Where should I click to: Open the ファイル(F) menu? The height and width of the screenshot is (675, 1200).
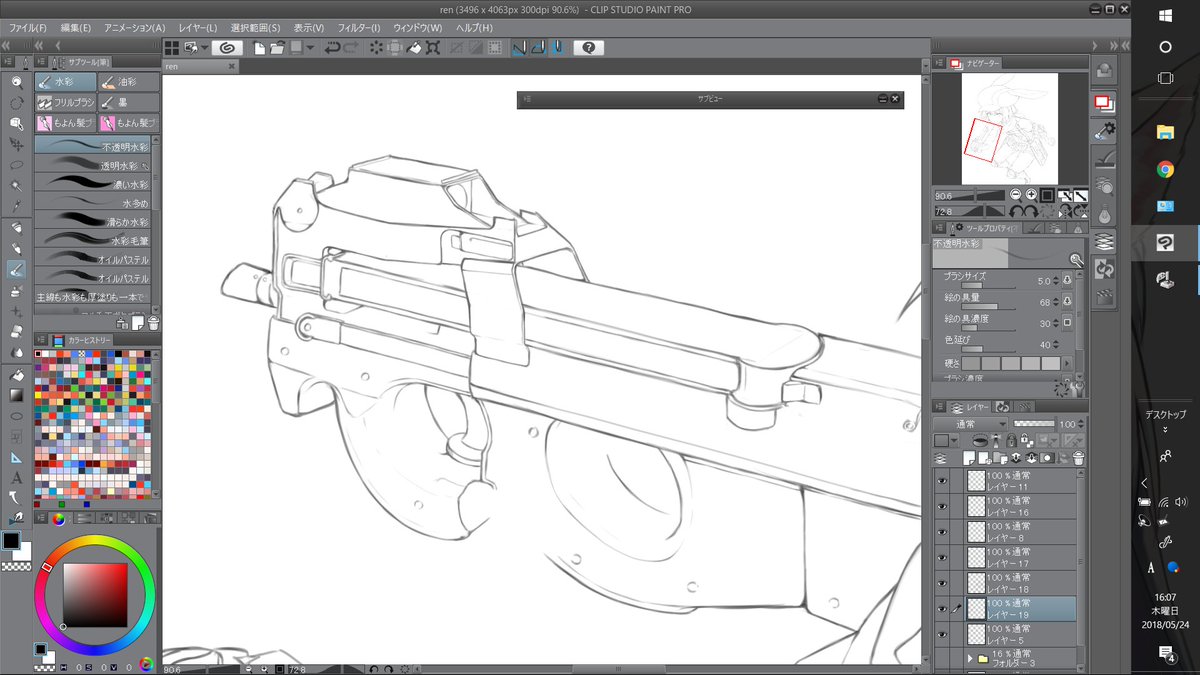pos(27,27)
